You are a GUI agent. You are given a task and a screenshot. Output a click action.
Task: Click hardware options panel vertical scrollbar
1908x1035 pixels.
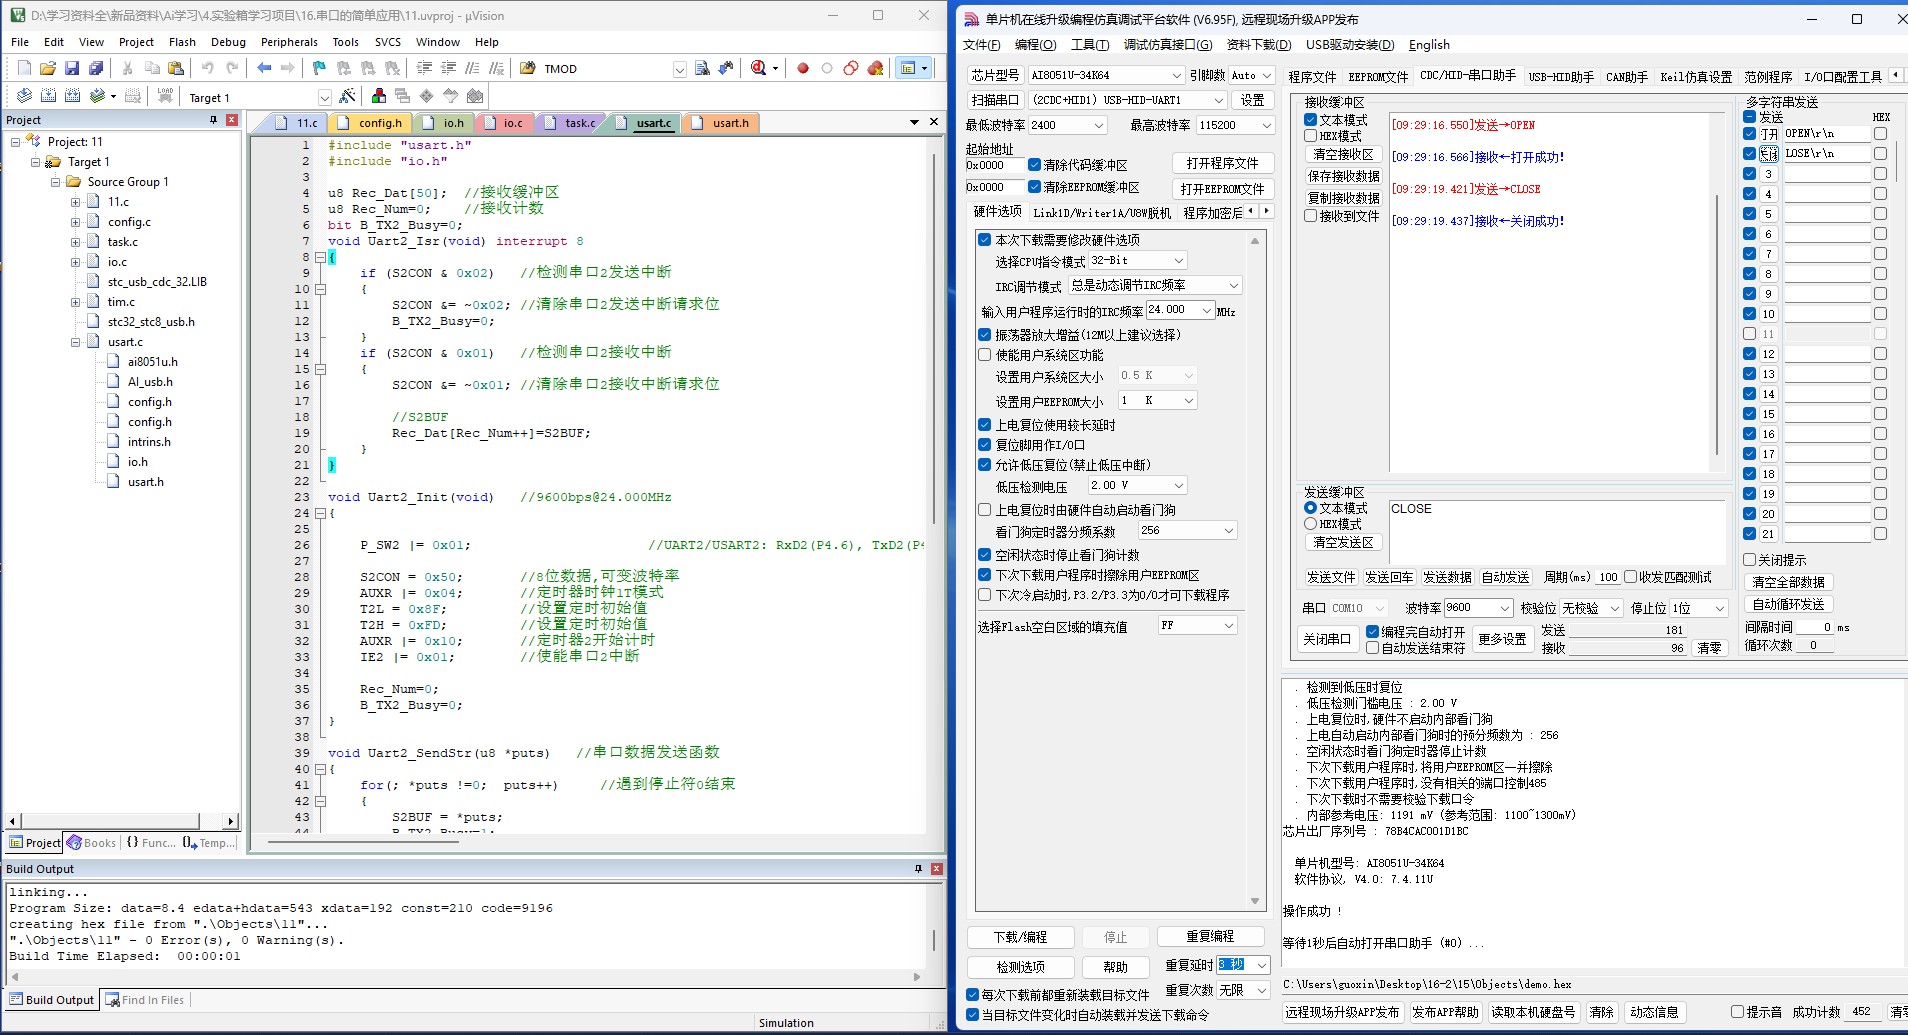(x=1255, y=570)
